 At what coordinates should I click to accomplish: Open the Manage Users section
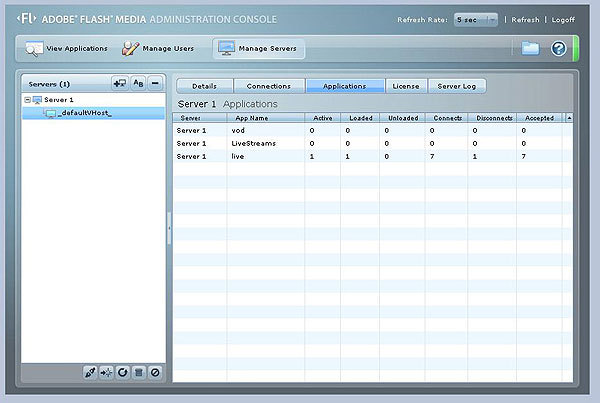coord(158,49)
